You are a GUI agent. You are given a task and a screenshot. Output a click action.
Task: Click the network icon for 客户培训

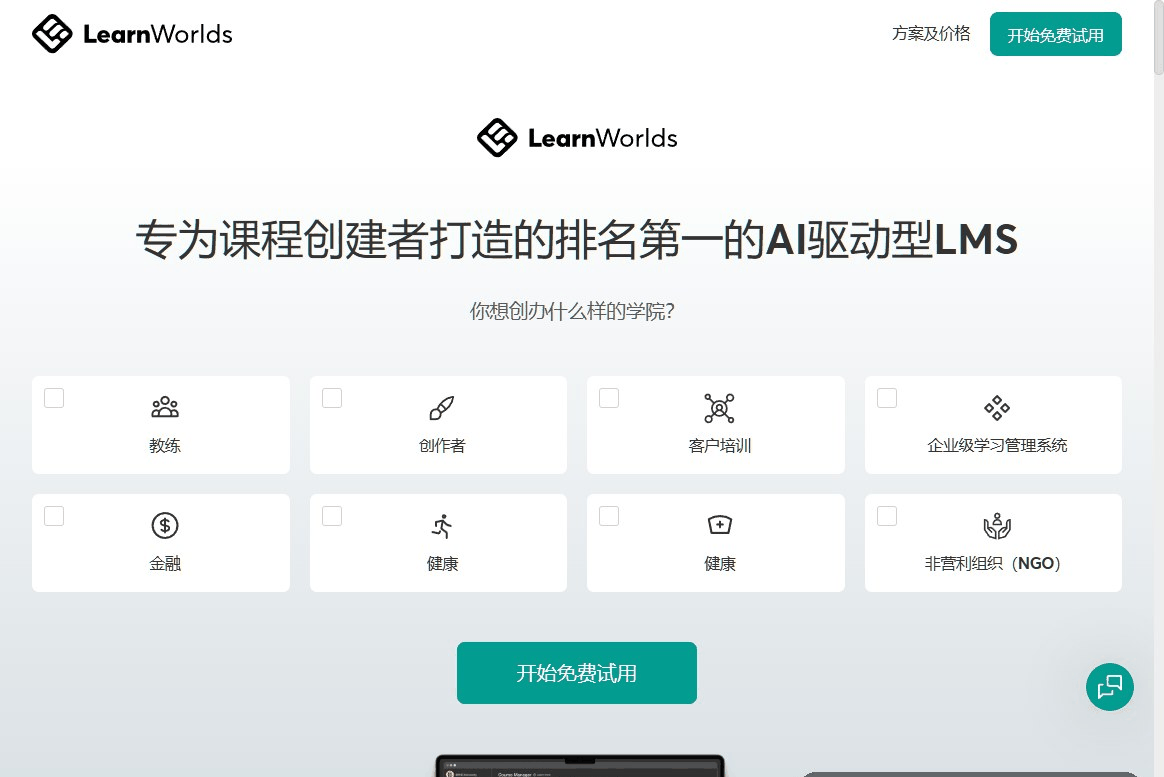point(719,407)
